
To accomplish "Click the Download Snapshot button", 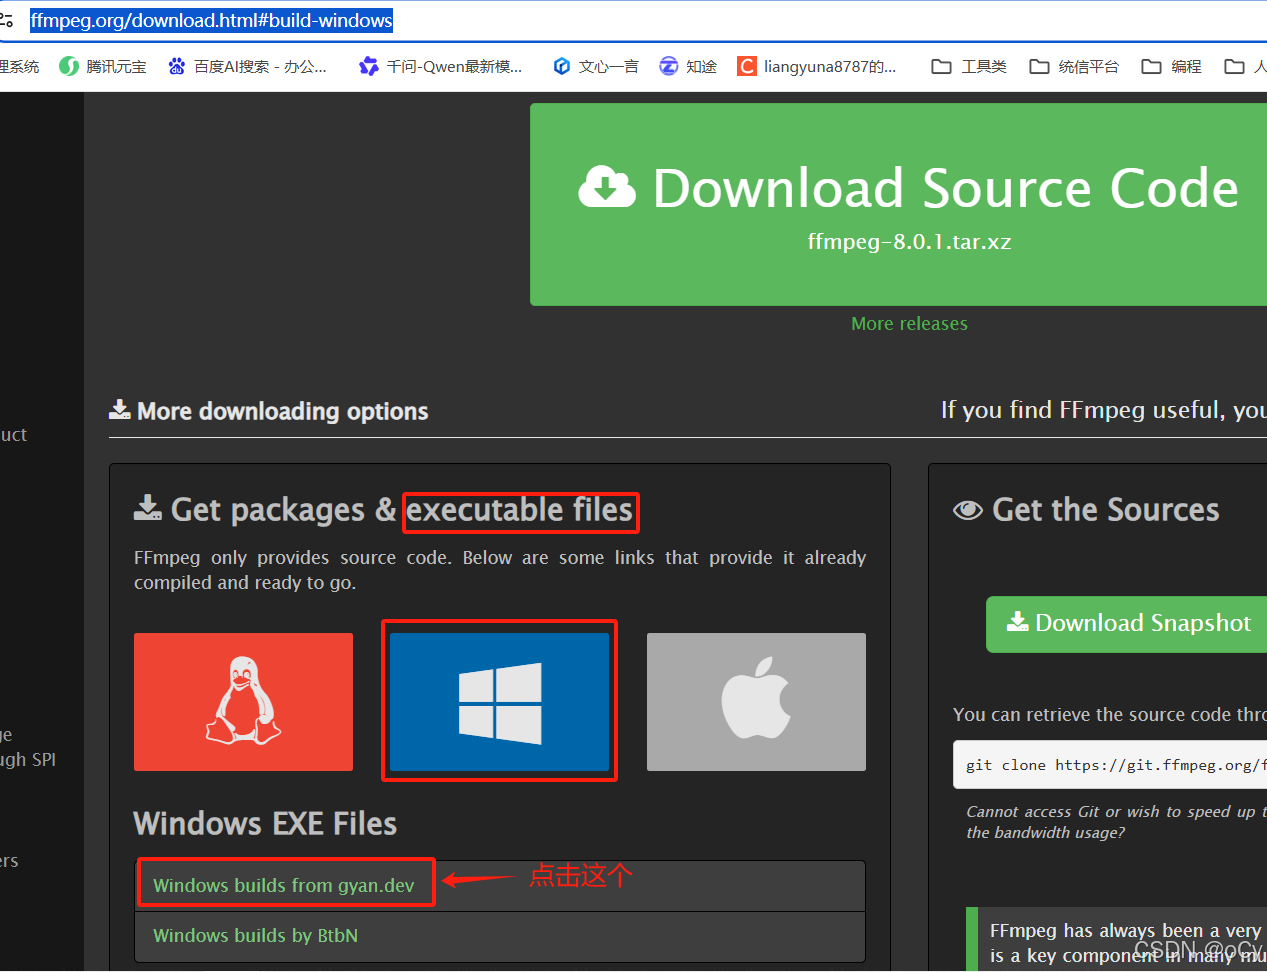I will tap(1126, 624).
